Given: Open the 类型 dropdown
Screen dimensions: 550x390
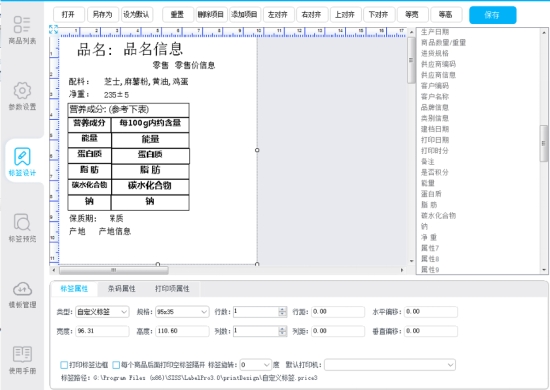Looking at the screenshot, I should tap(102, 312).
